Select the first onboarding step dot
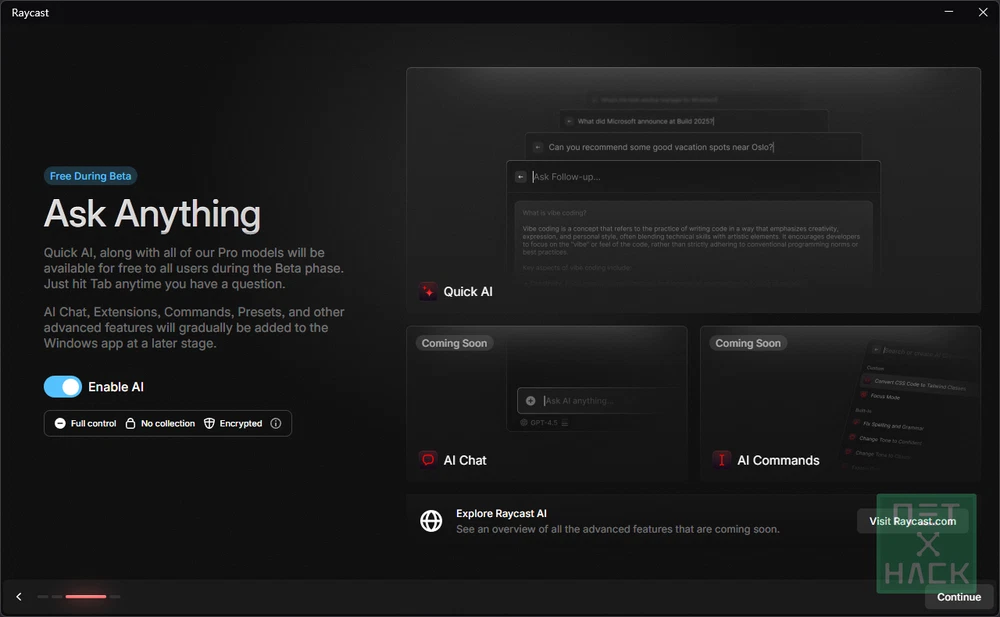This screenshot has width=1000, height=617. point(43,597)
